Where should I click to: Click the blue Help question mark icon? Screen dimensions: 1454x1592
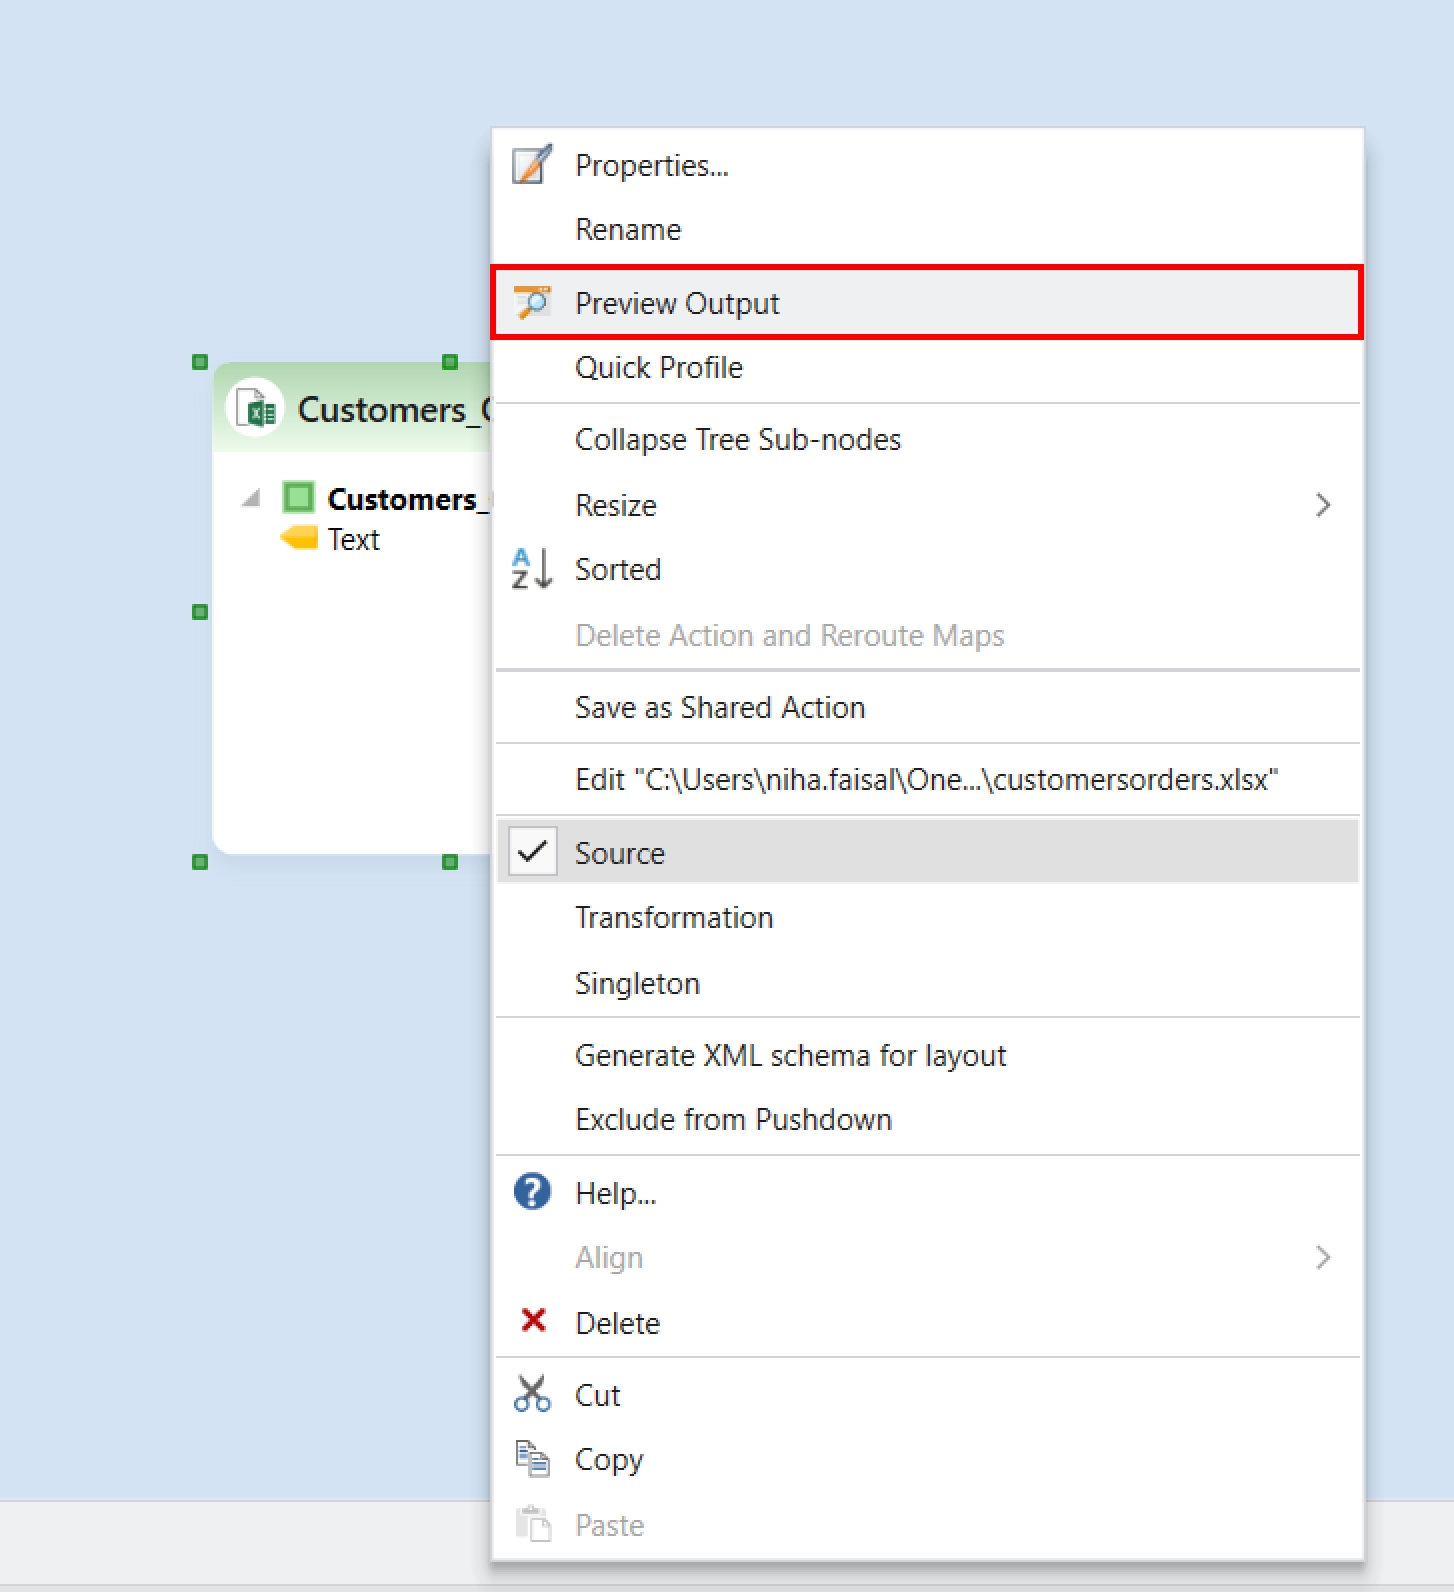tap(532, 1192)
